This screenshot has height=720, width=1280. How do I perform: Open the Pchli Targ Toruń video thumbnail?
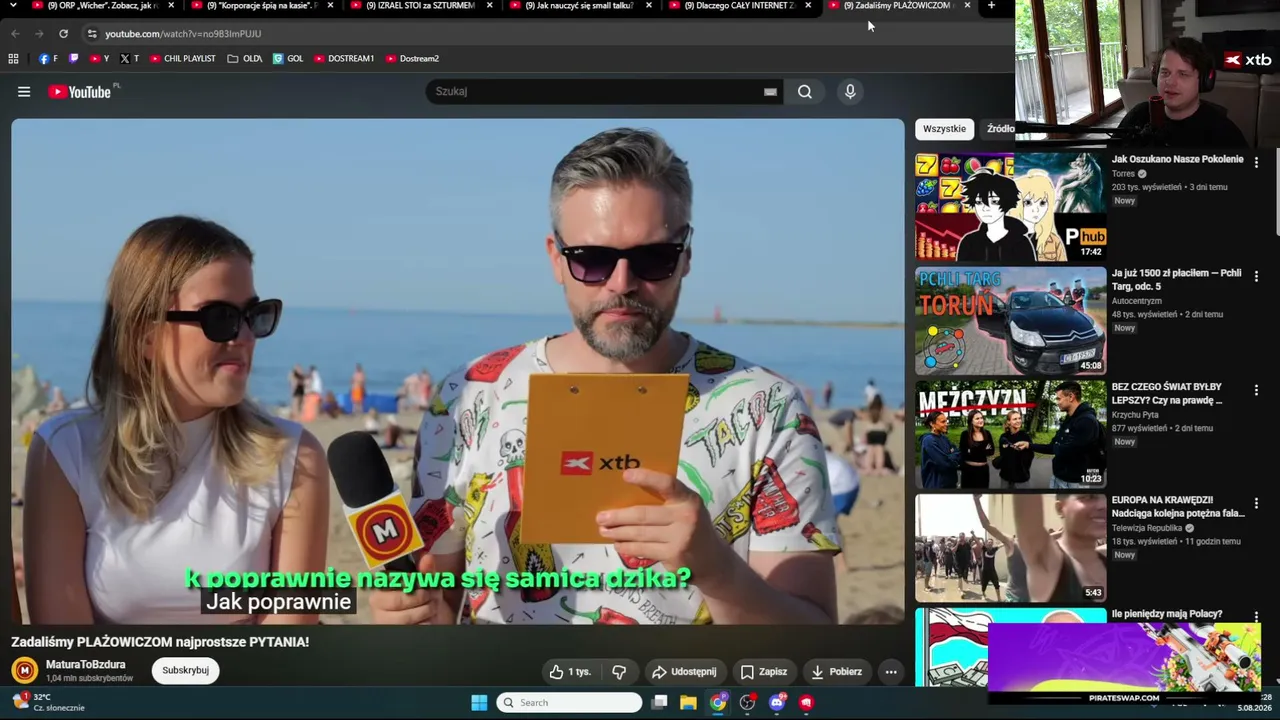coord(1010,321)
